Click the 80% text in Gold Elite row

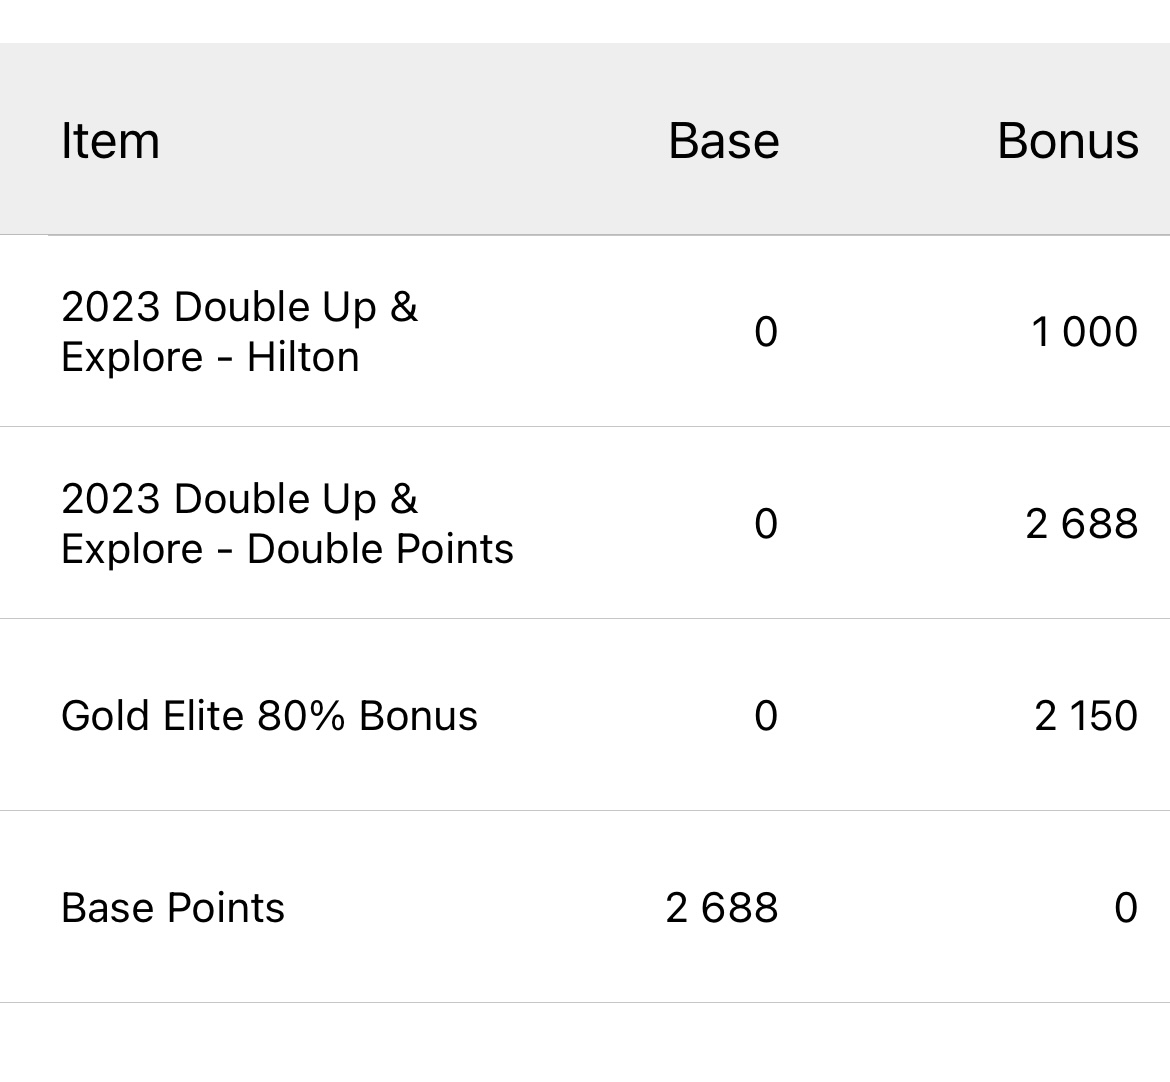pos(302,716)
